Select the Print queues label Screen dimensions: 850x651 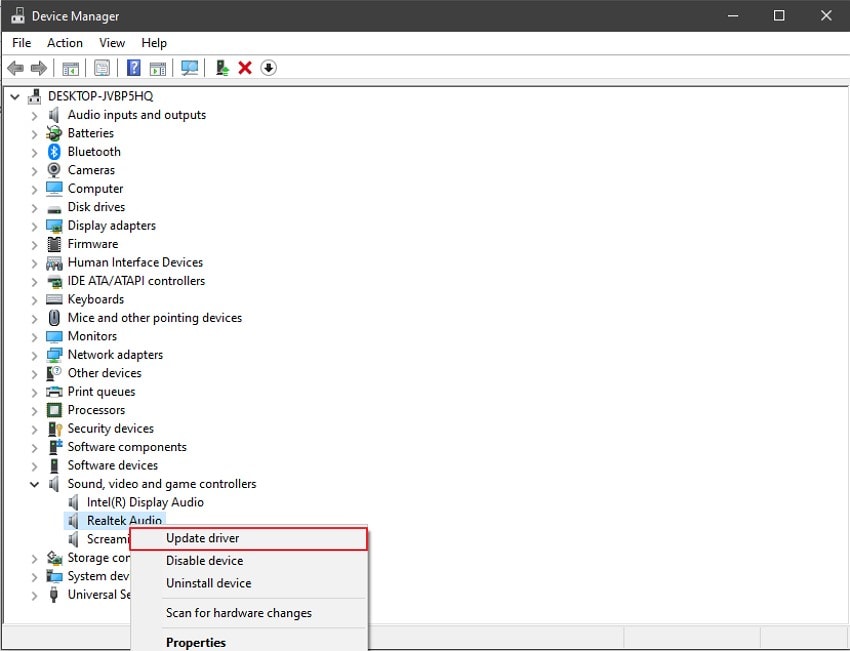coord(101,392)
